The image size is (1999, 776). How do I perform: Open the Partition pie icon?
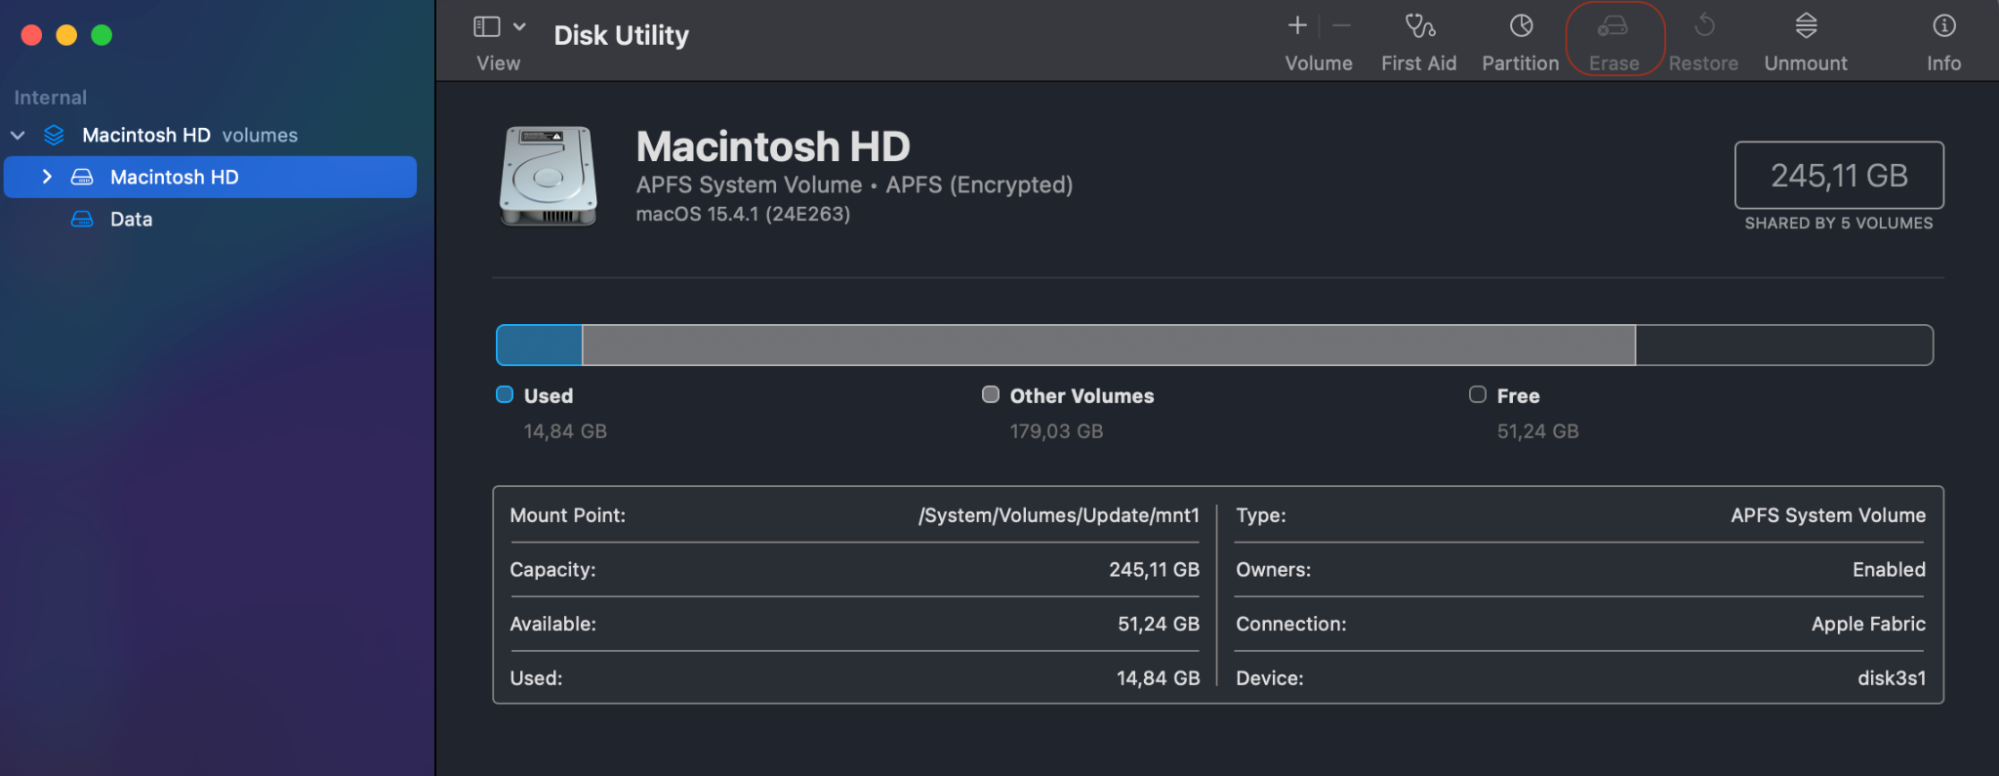(x=1521, y=26)
